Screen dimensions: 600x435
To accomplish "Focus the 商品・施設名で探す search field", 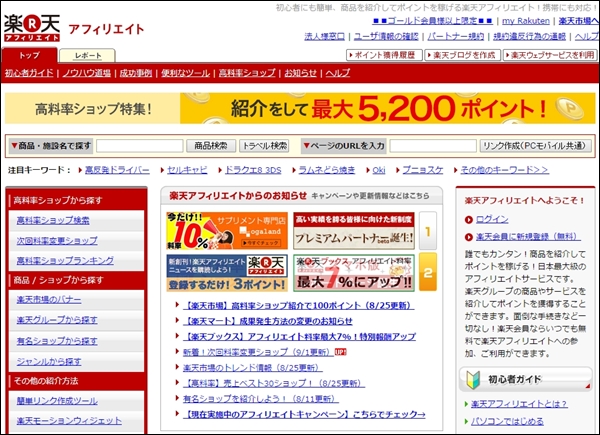I will (x=140, y=146).
